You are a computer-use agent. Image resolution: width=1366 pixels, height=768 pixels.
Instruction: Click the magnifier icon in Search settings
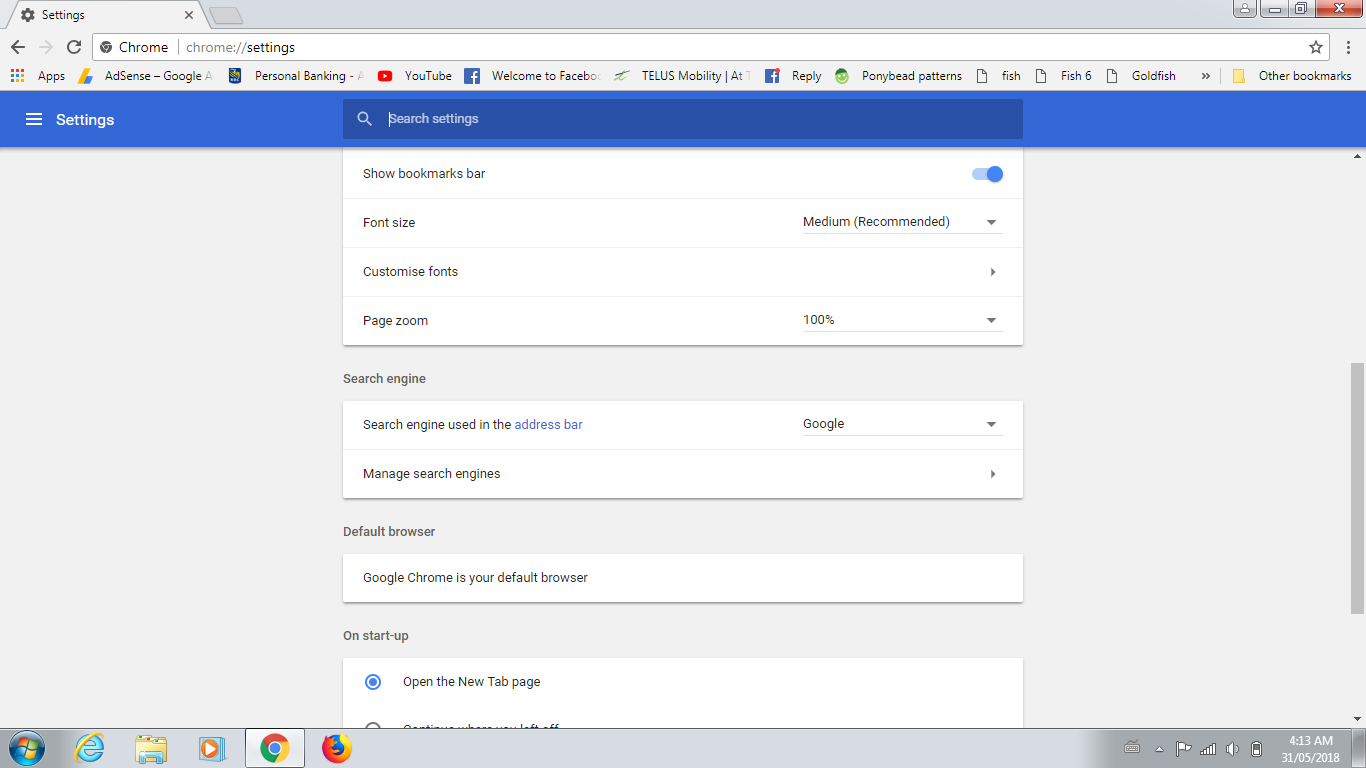pyautogui.click(x=365, y=119)
